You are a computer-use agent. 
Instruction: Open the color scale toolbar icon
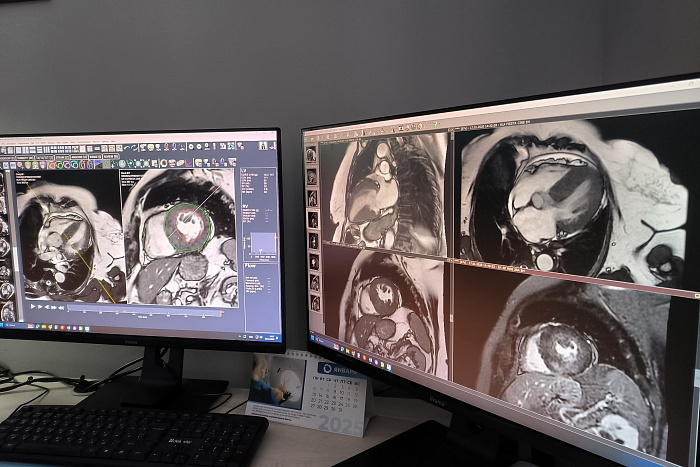pos(215,147)
